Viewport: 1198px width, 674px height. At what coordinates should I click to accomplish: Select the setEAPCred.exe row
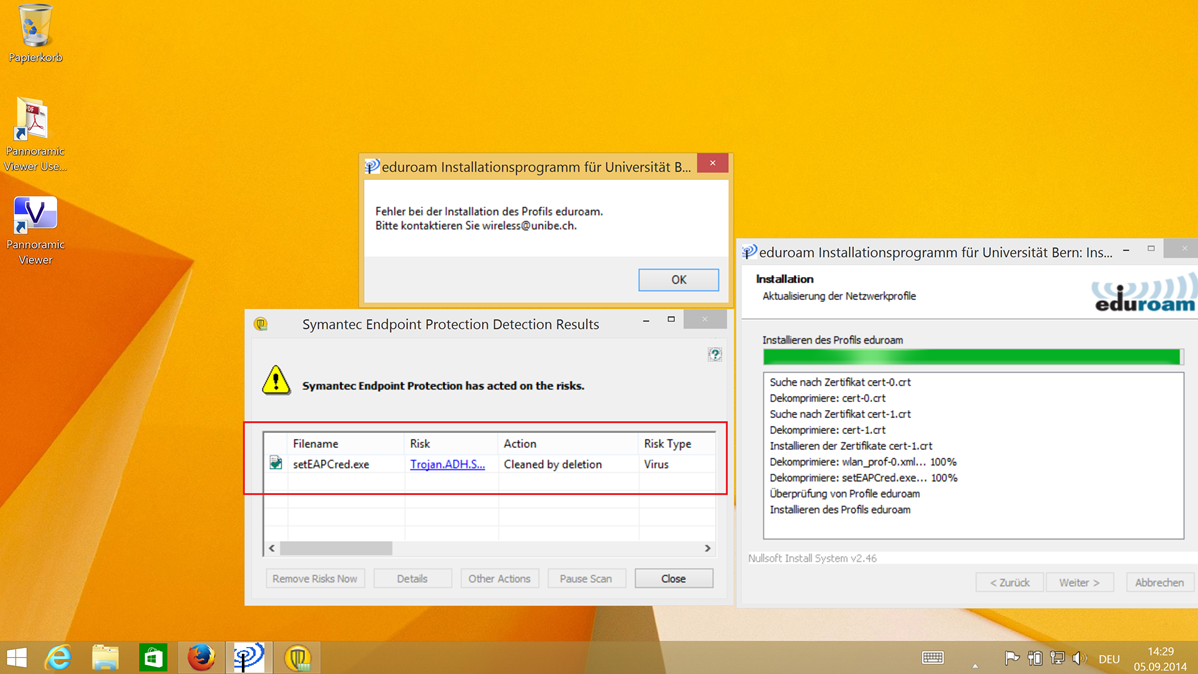(x=490, y=464)
